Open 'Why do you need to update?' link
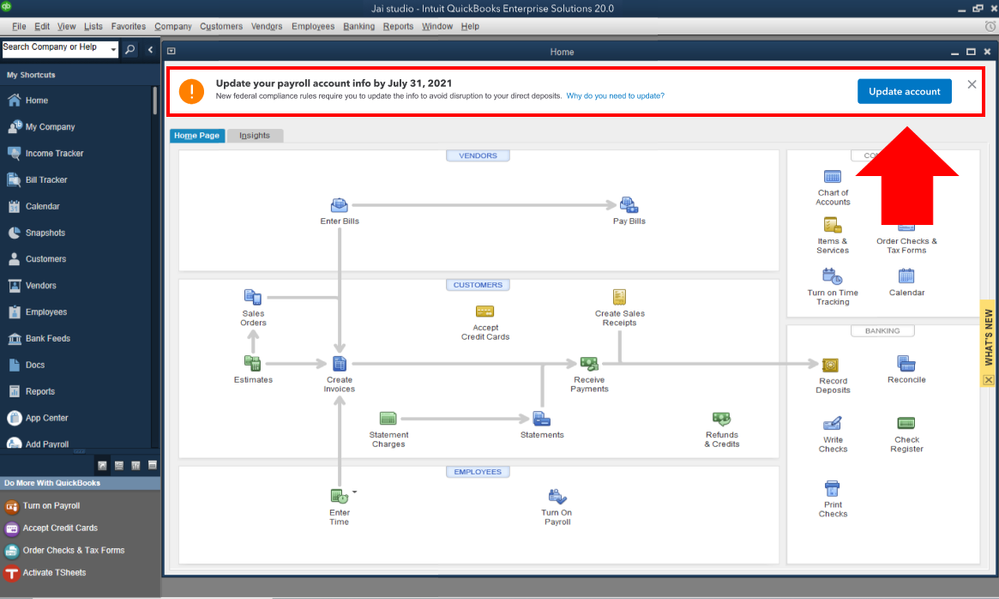Image resolution: width=999 pixels, height=599 pixels. 615,96
